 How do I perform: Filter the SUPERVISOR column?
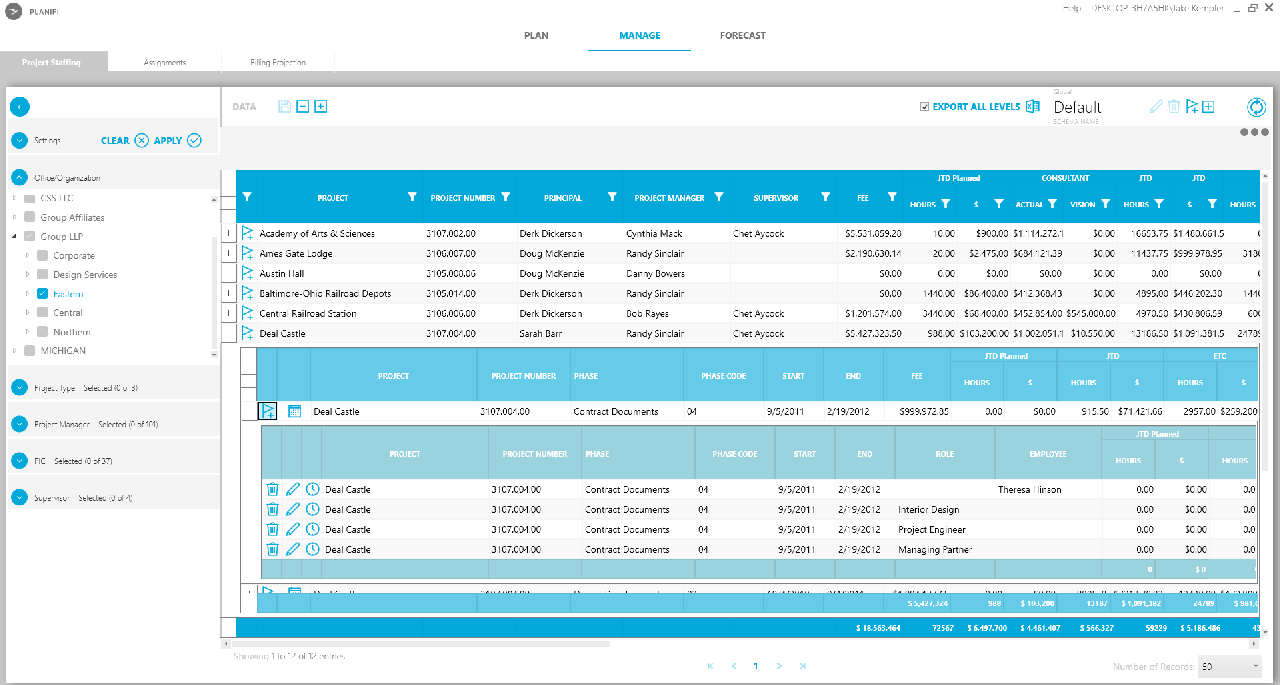pyautogui.click(x=825, y=197)
